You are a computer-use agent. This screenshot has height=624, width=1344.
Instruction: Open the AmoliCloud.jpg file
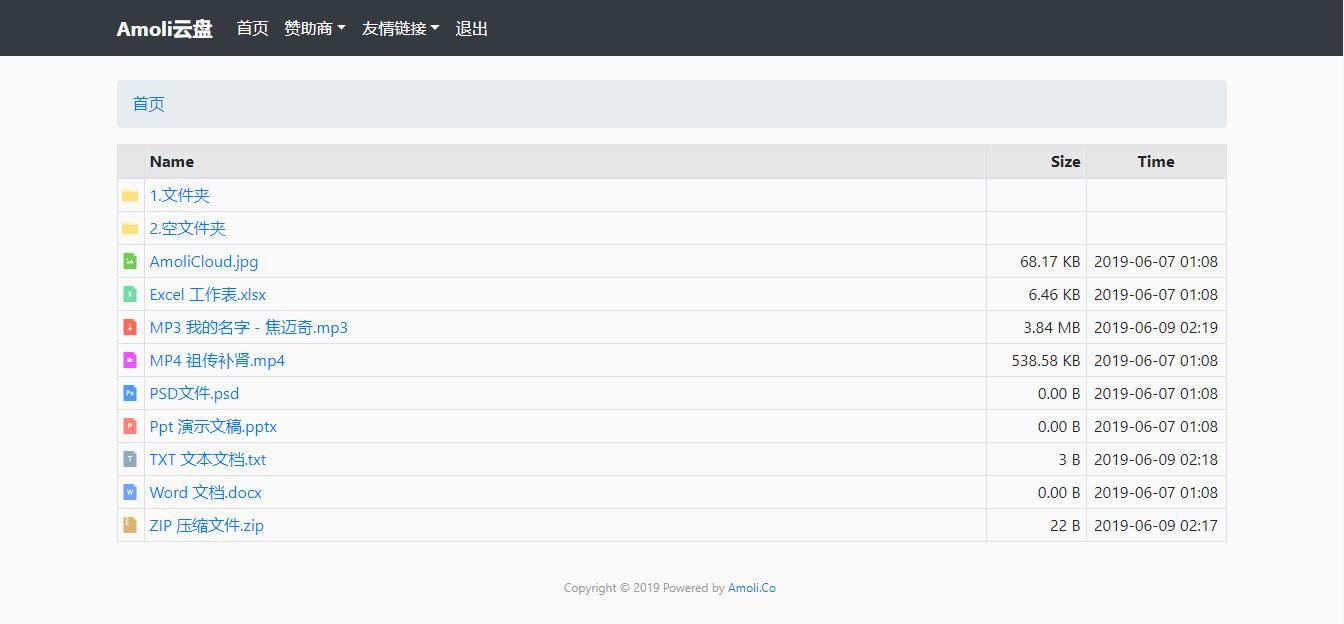point(204,261)
